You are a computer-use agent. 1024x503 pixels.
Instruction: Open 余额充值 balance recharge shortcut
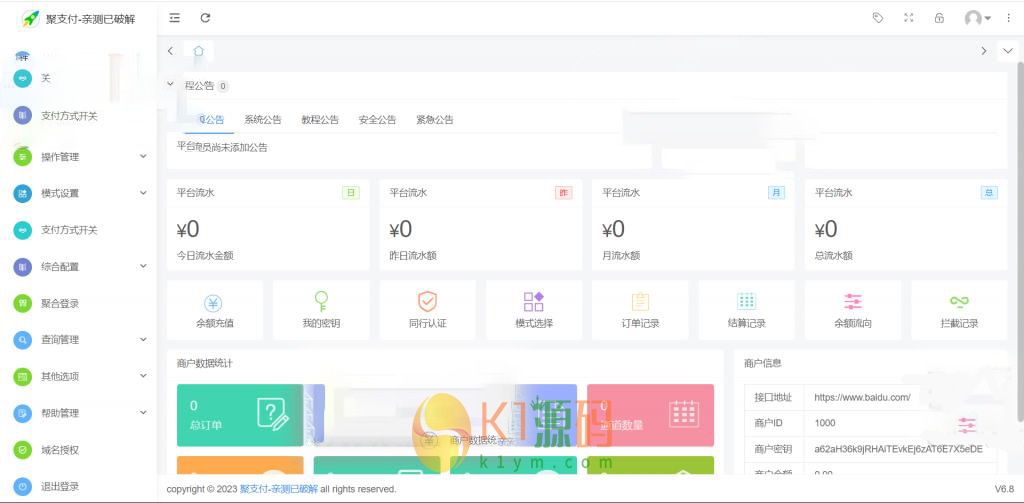(215, 310)
